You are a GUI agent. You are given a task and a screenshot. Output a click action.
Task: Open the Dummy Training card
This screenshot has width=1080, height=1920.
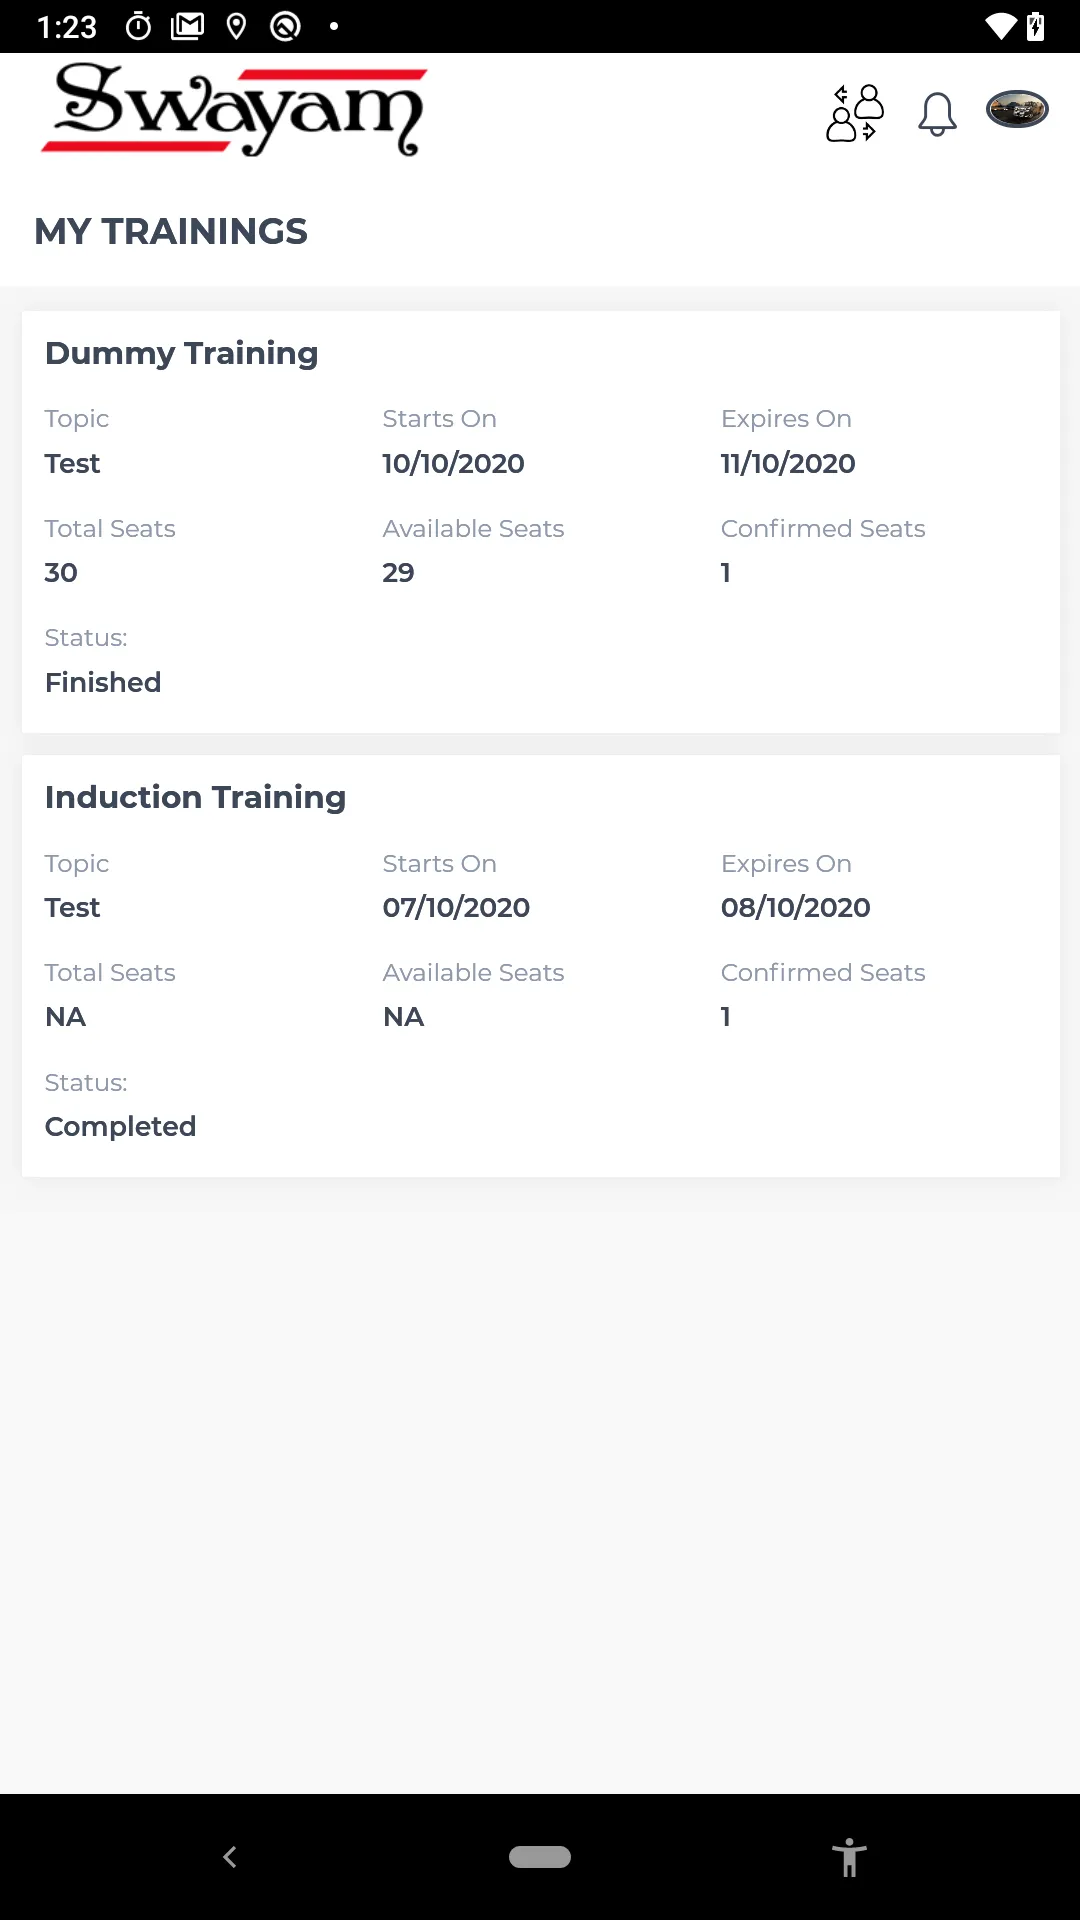pos(540,521)
